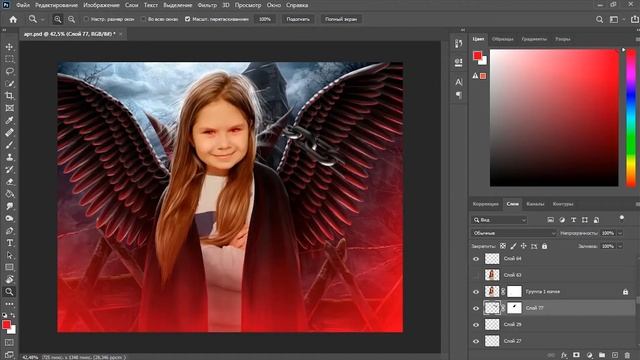Select the Type tool in toolbar
Screen dimensions: 640x360
point(9,243)
